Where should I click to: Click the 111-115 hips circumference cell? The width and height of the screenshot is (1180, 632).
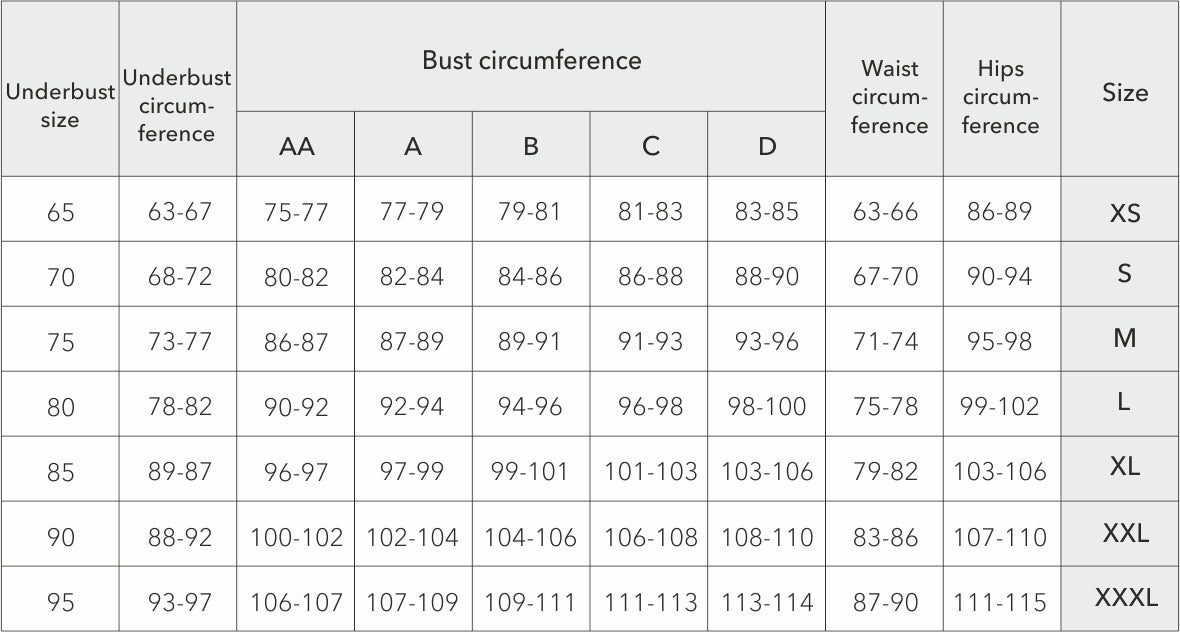click(x=1000, y=602)
